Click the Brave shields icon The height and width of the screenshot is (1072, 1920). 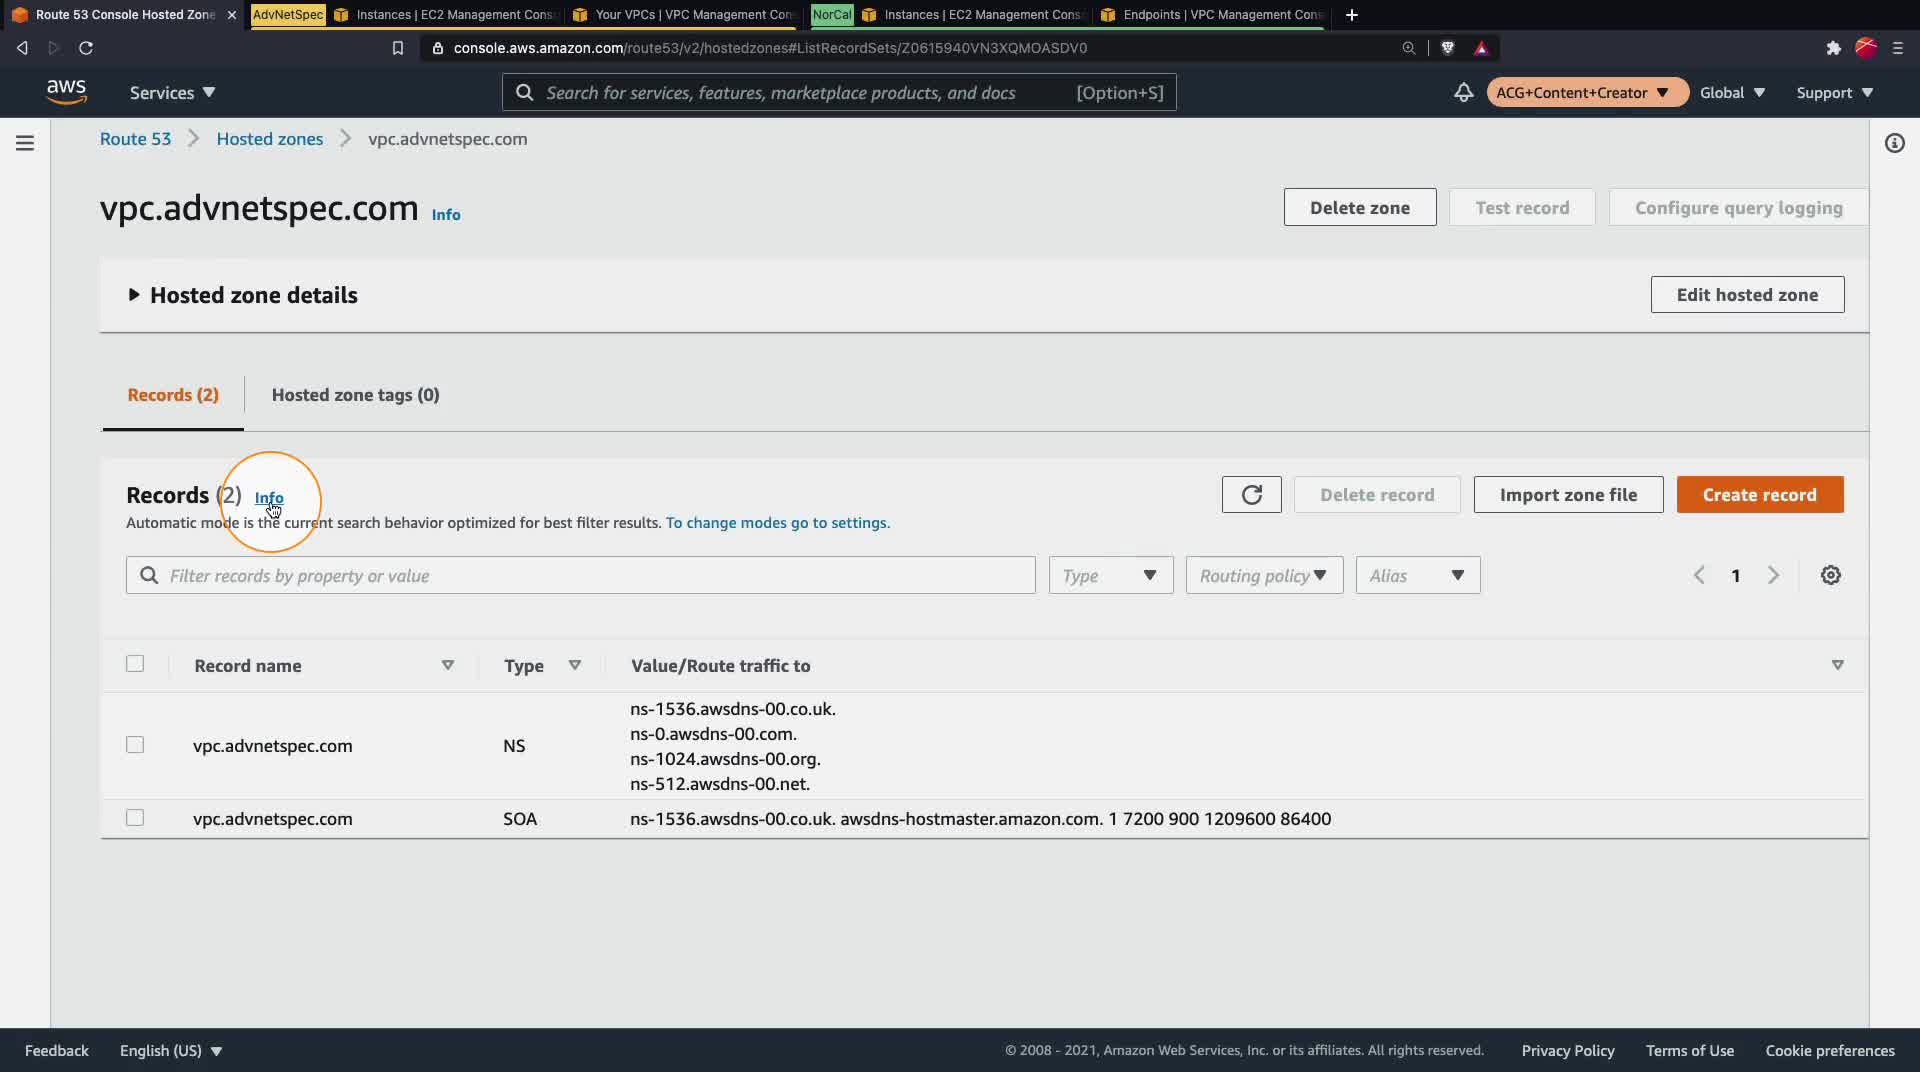pos(1447,48)
